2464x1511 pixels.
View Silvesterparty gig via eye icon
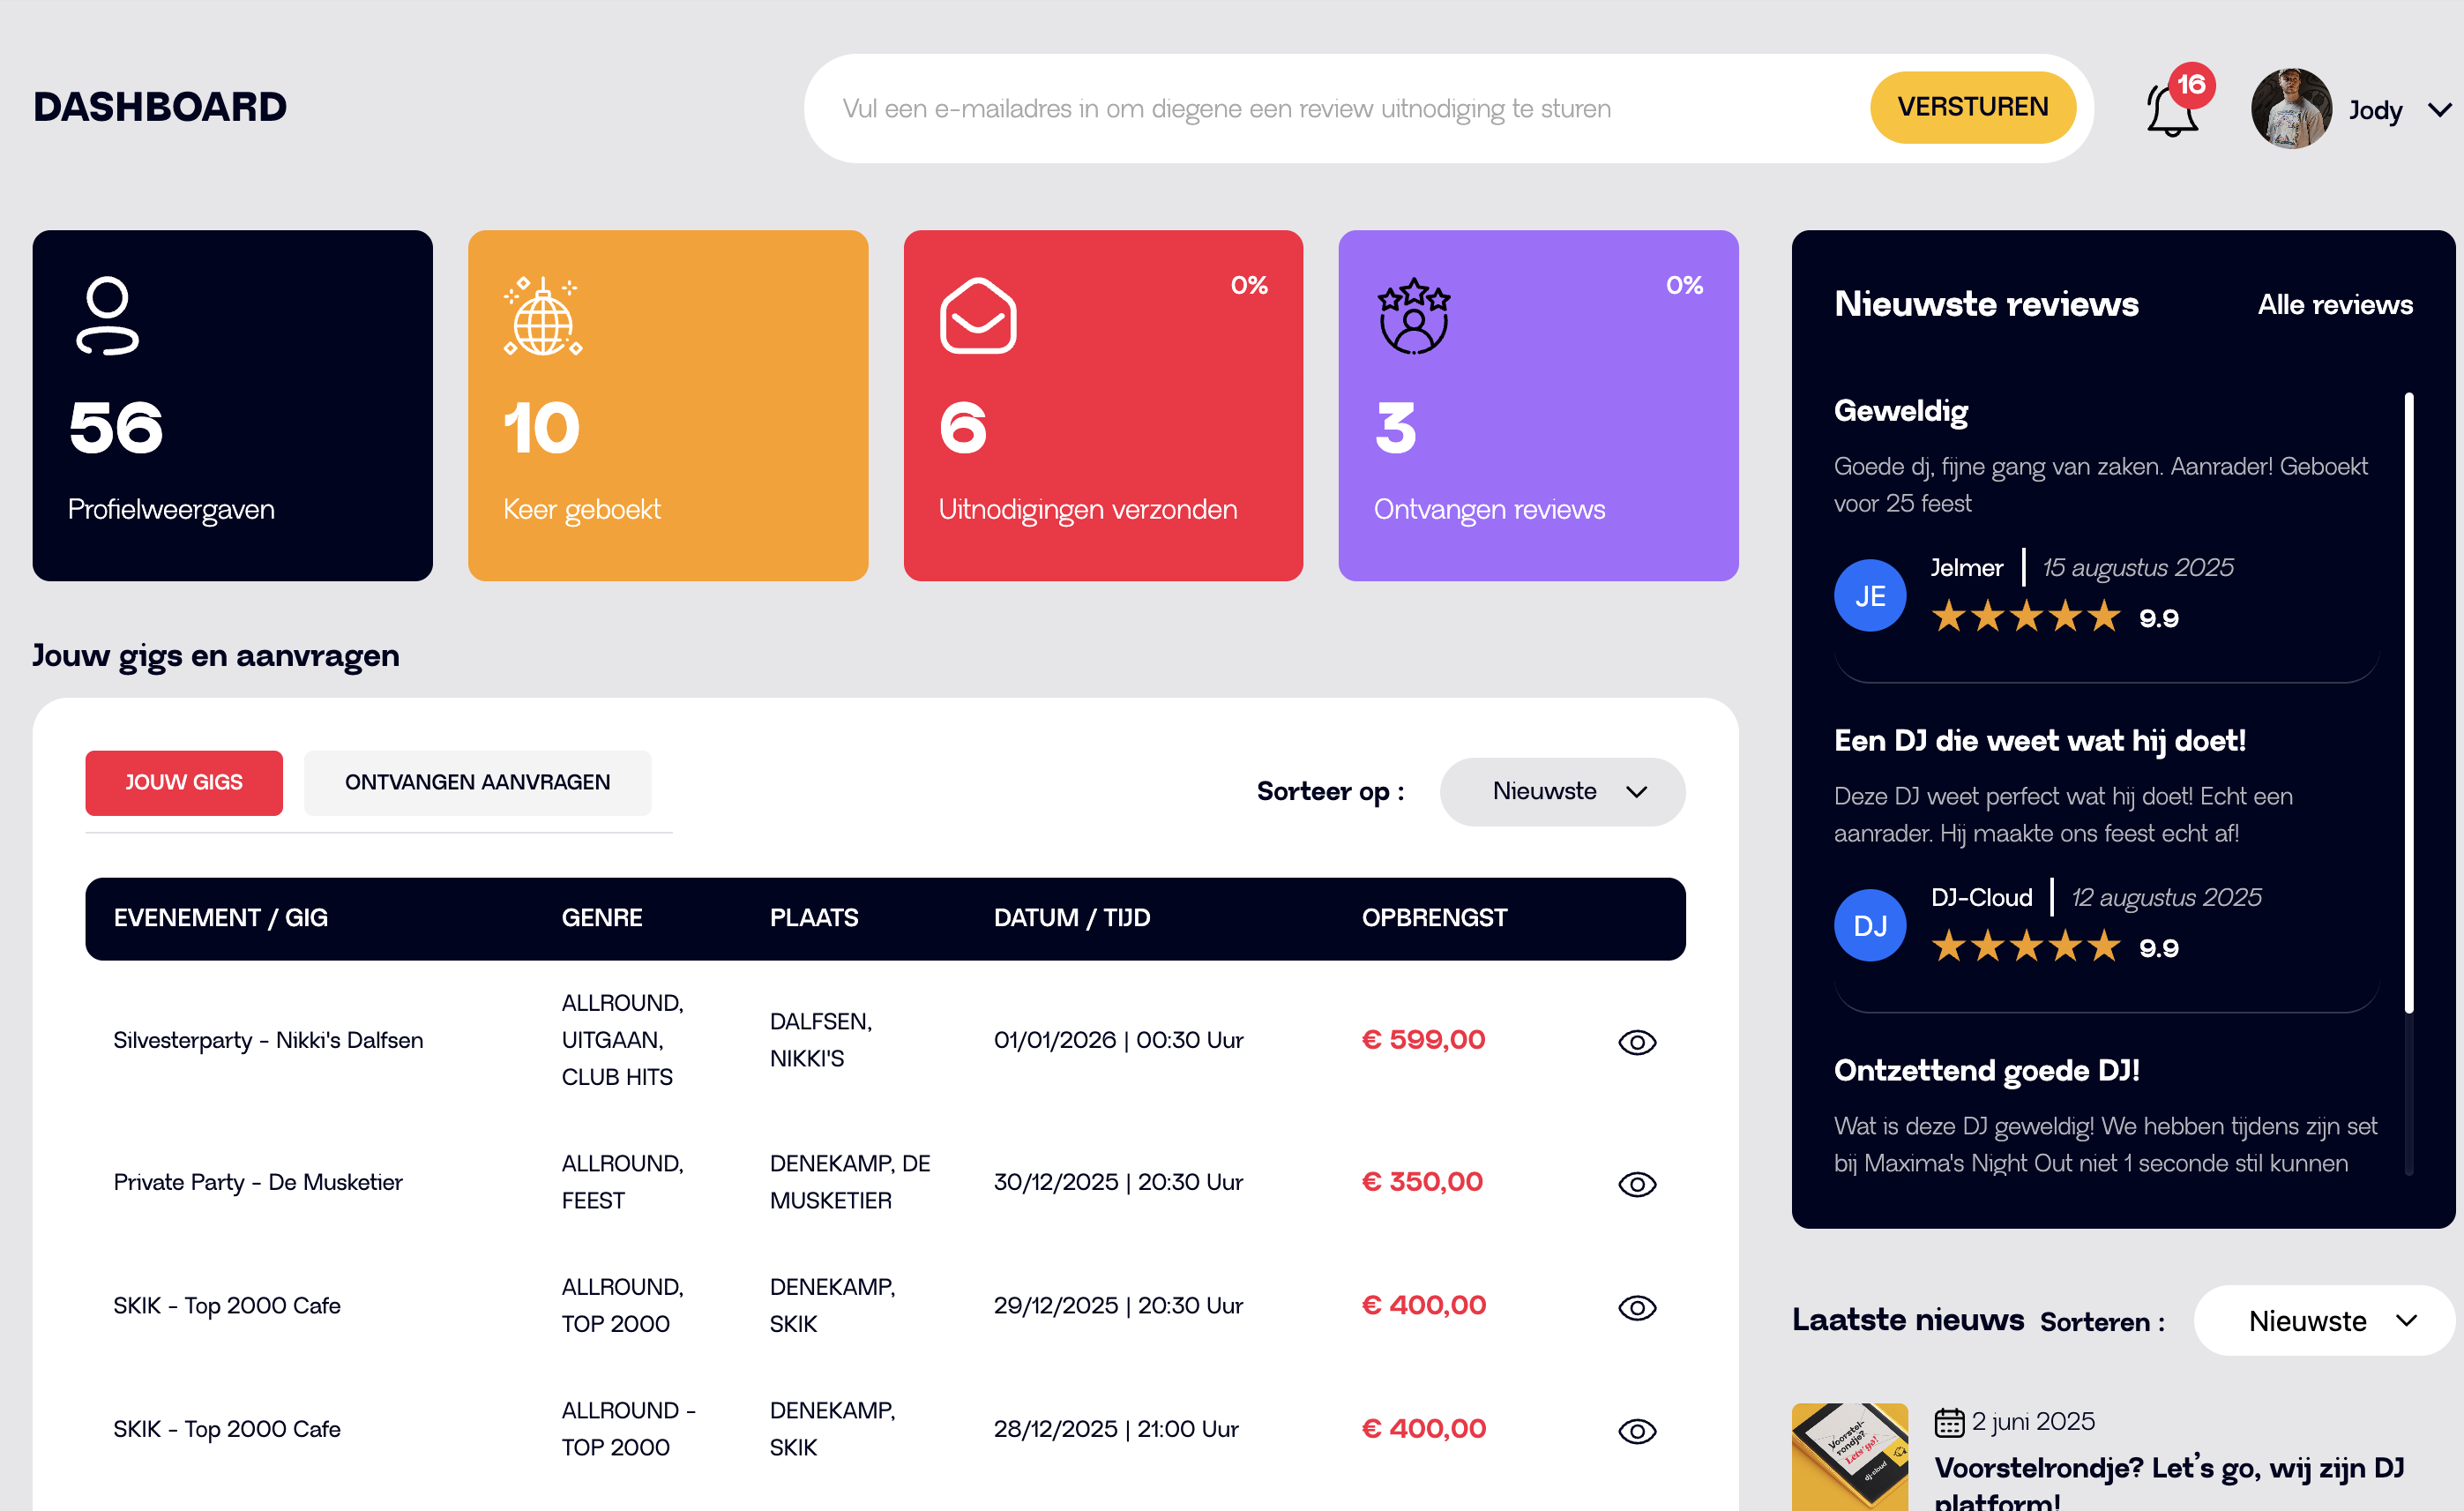tap(1636, 1041)
